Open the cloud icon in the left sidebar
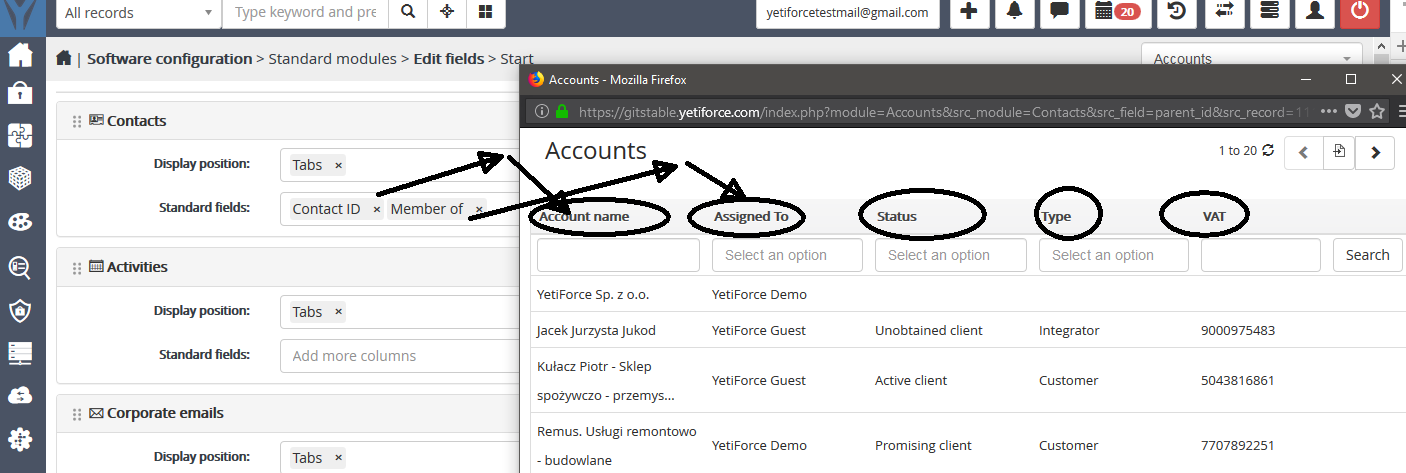The width and height of the screenshot is (1406, 473). tap(20, 396)
